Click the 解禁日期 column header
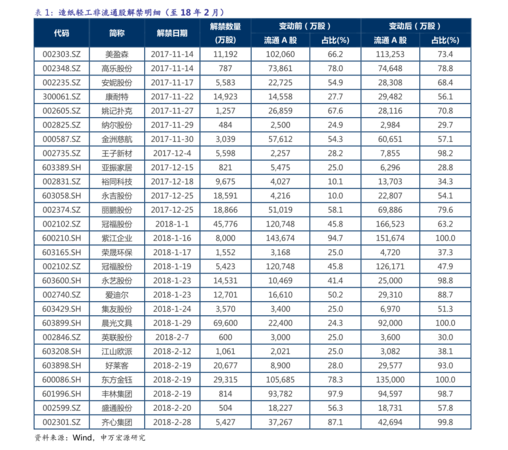The height and width of the screenshot is (450, 508). click(x=172, y=33)
